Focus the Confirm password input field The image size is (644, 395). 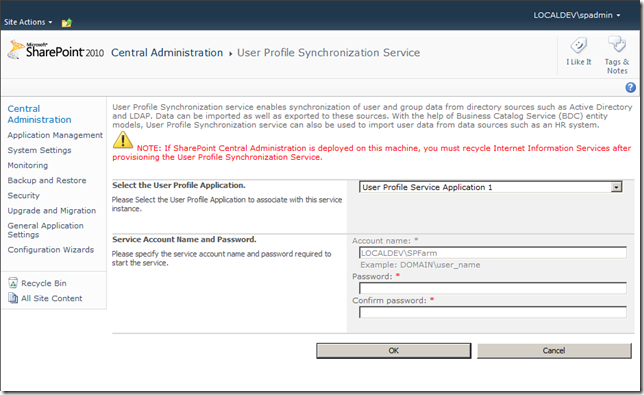(x=492, y=312)
